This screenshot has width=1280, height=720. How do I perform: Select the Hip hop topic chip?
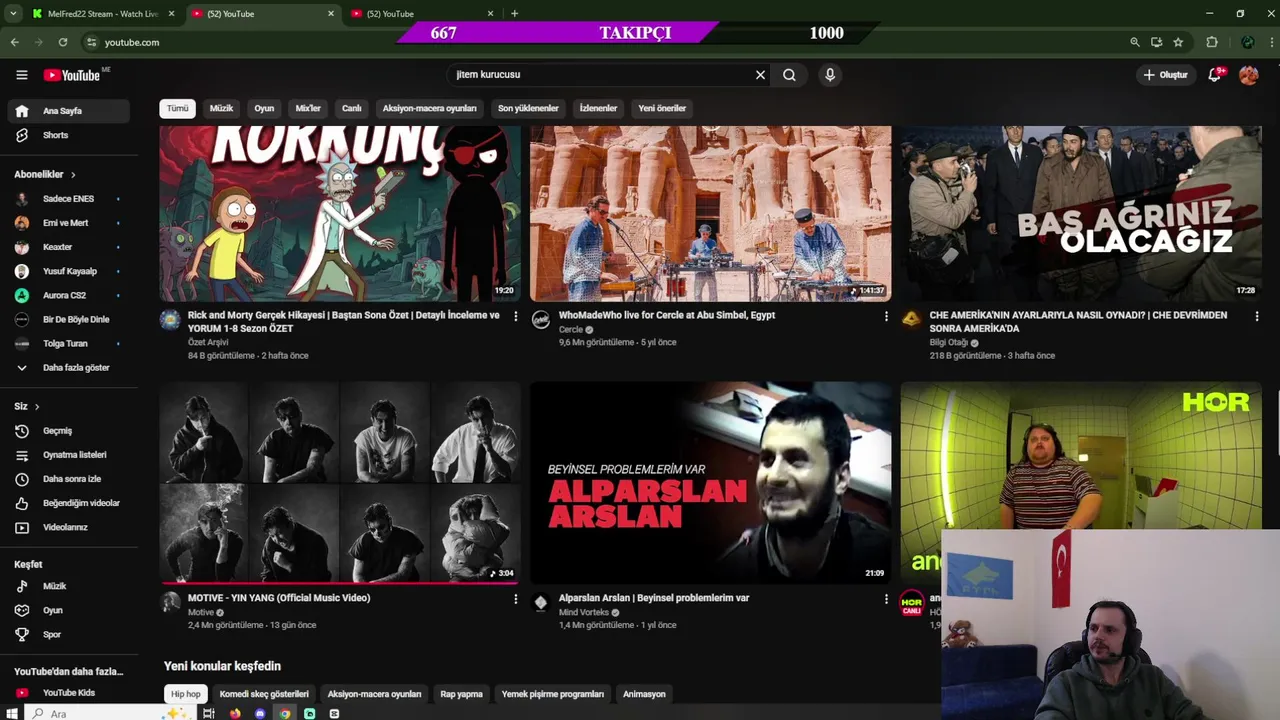[185, 694]
